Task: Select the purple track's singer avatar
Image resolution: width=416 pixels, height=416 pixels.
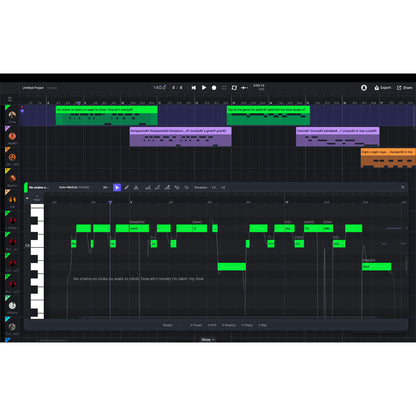Action: [12, 136]
